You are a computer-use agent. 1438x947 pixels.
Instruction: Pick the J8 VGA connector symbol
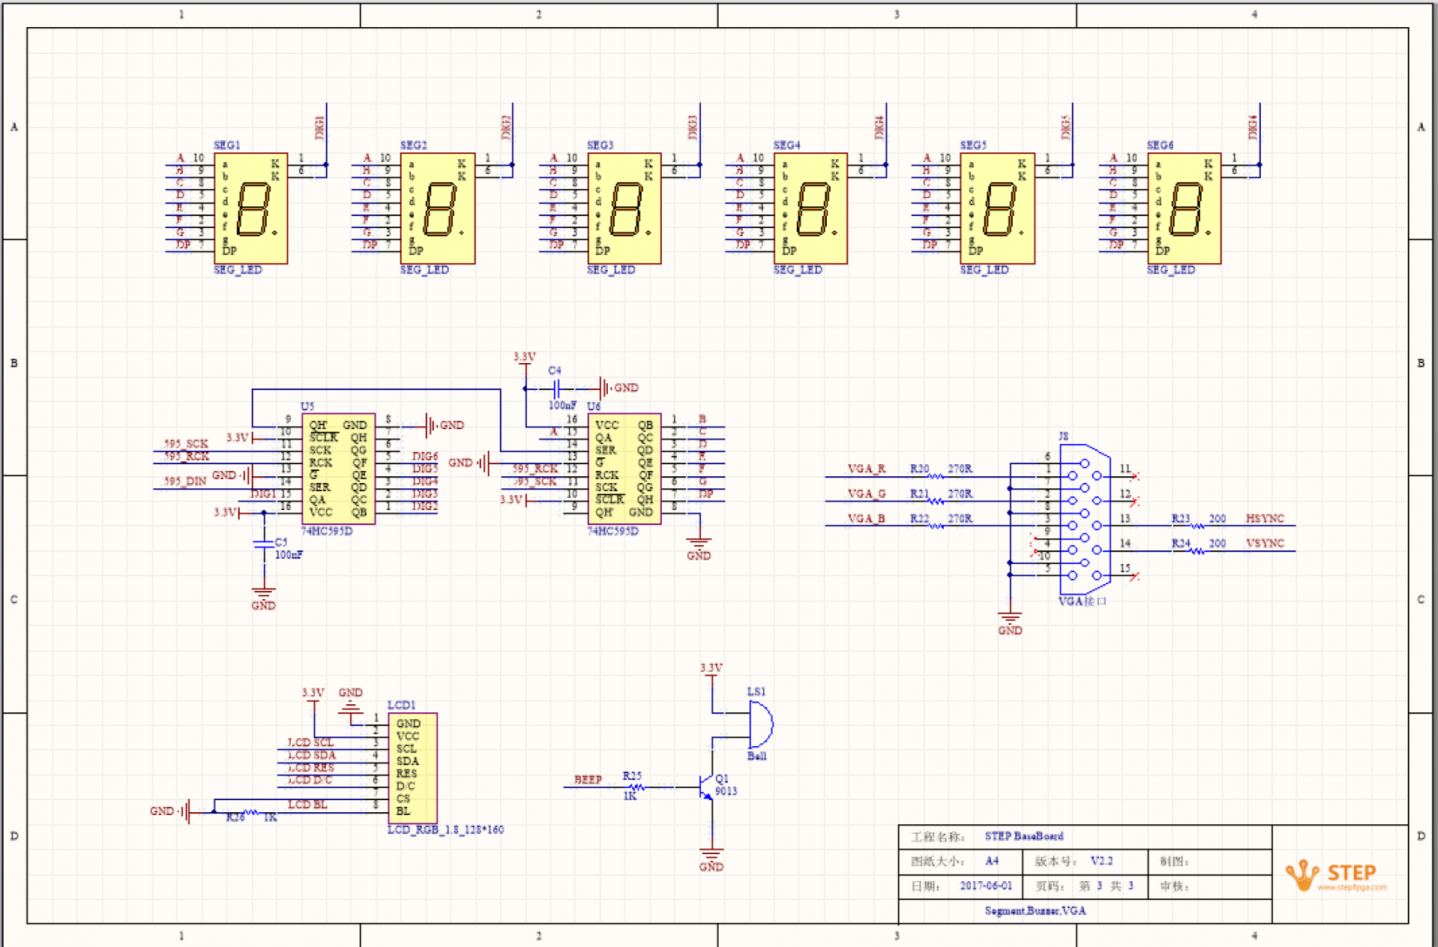coord(1085,519)
